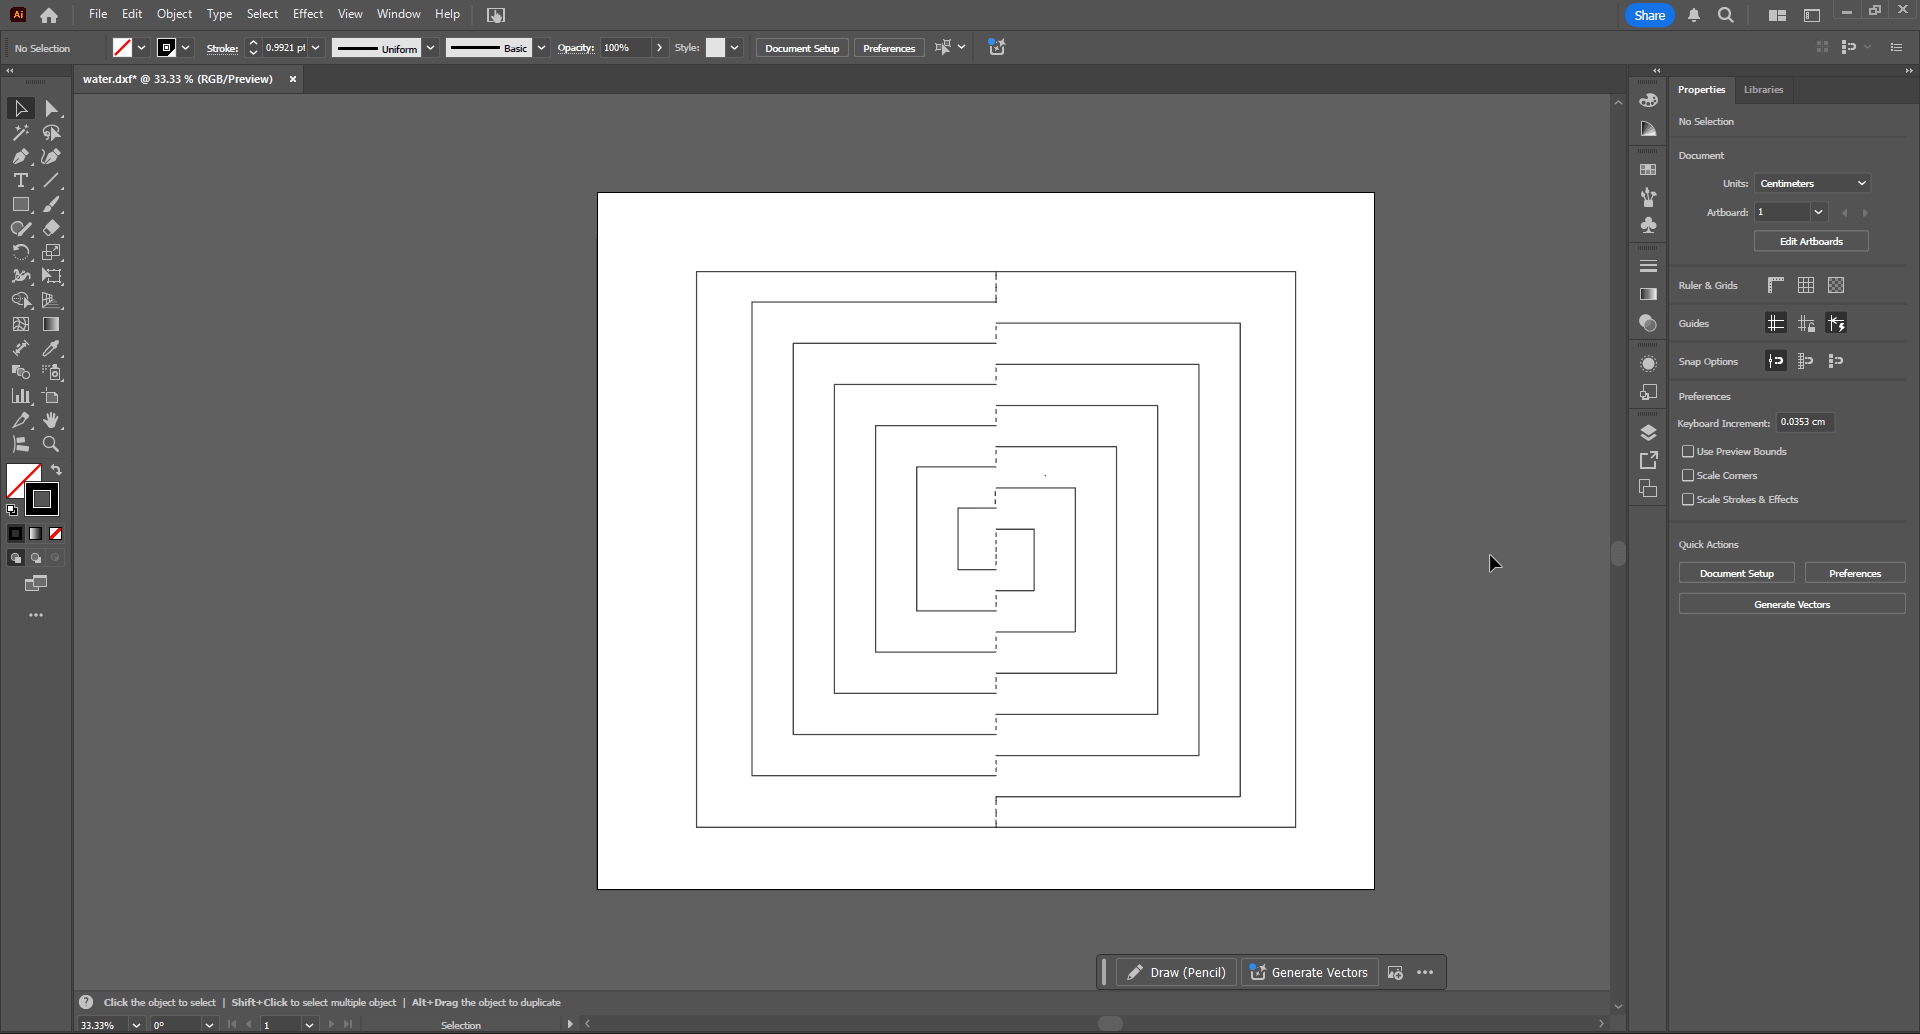Viewport: 1920px width, 1034px height.
Task: Choose the Column Graph tool
Action: 21,396
